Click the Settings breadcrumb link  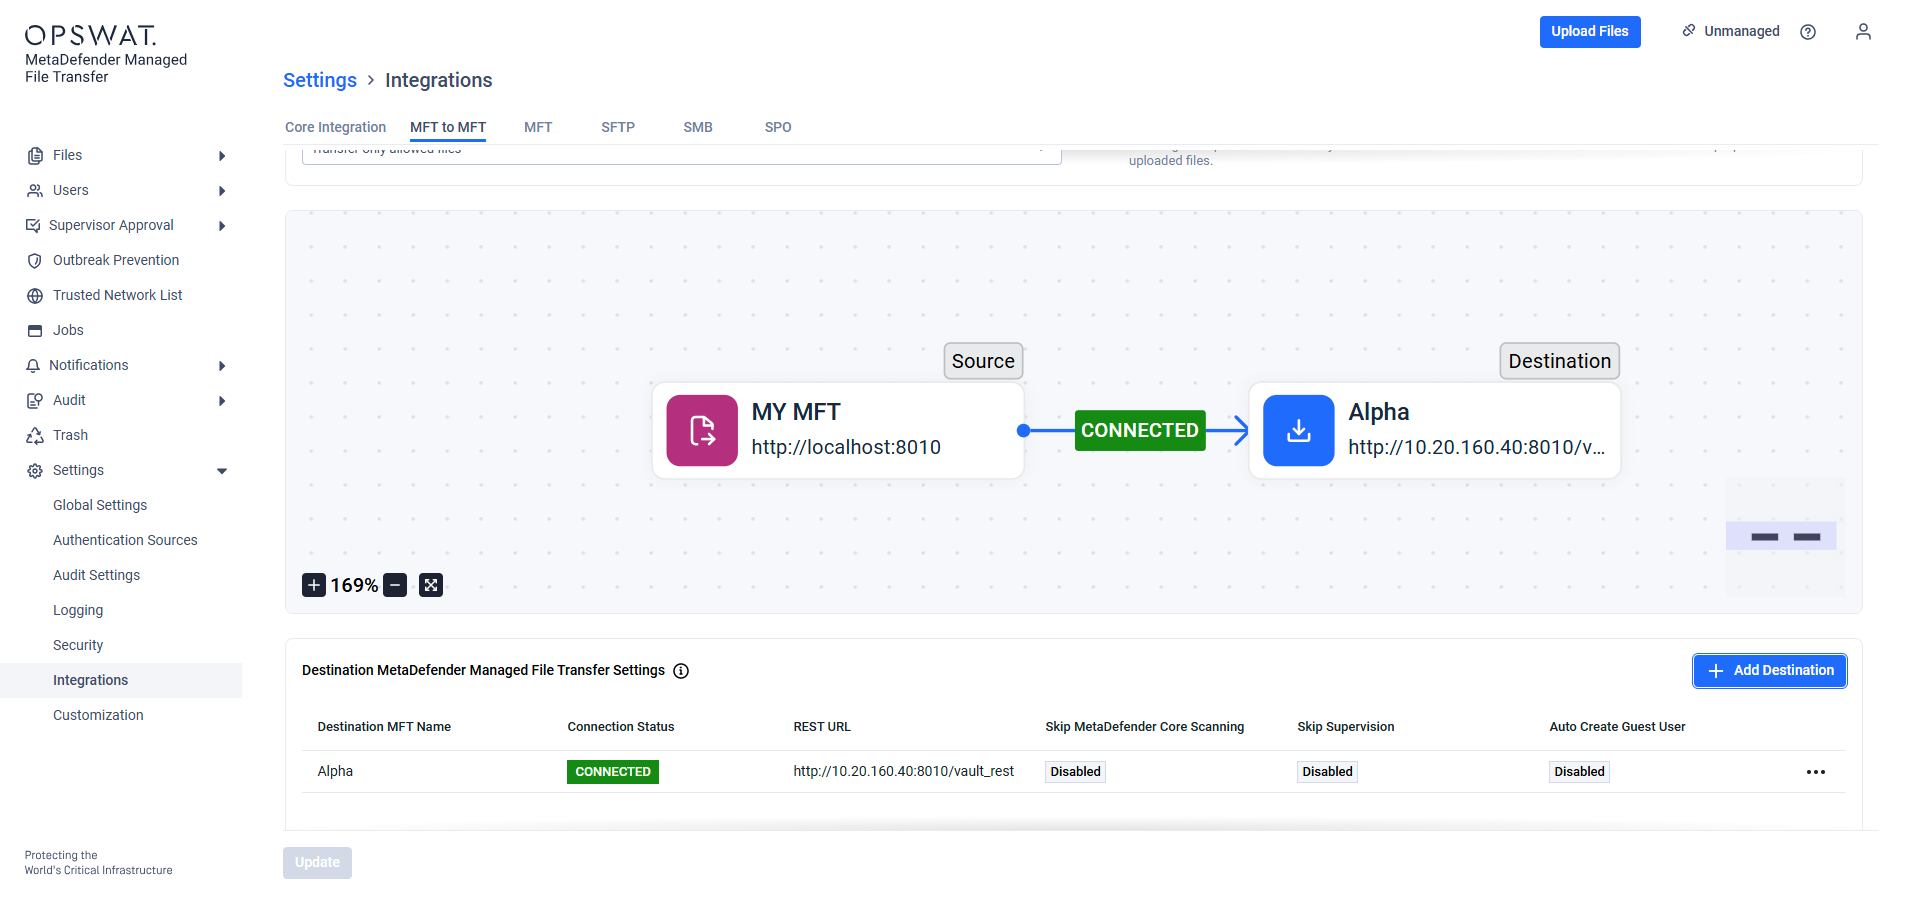pos(320,80)
